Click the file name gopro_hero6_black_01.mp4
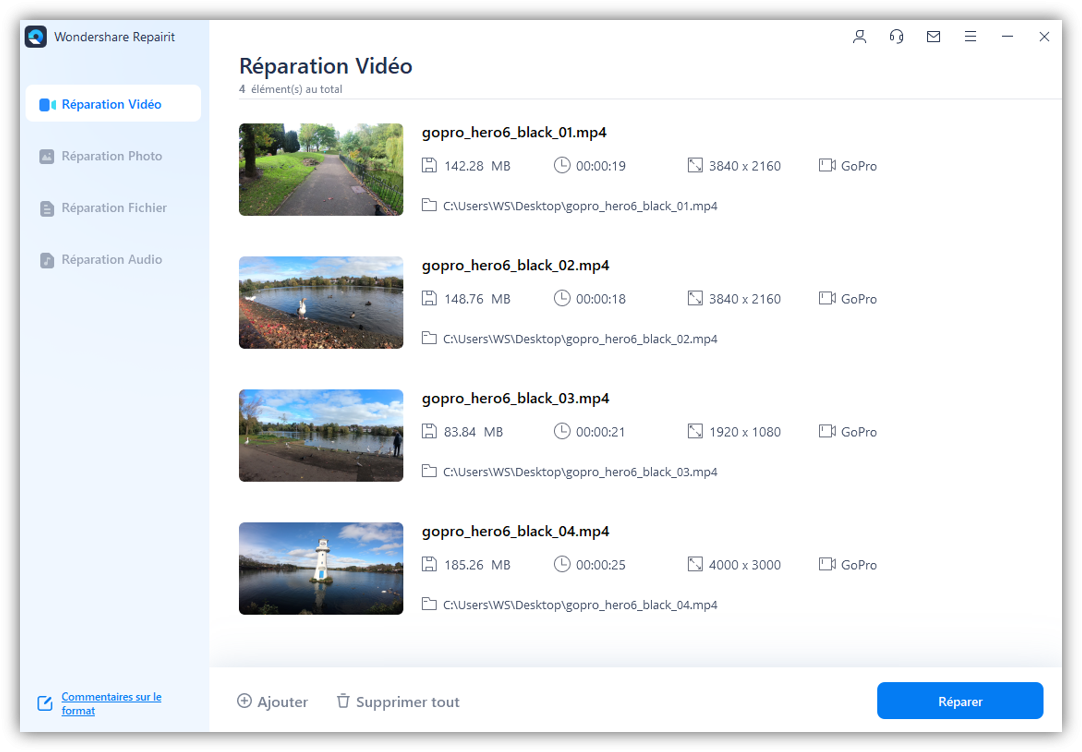The image size is (1082, 752). [x=514, y=132]
